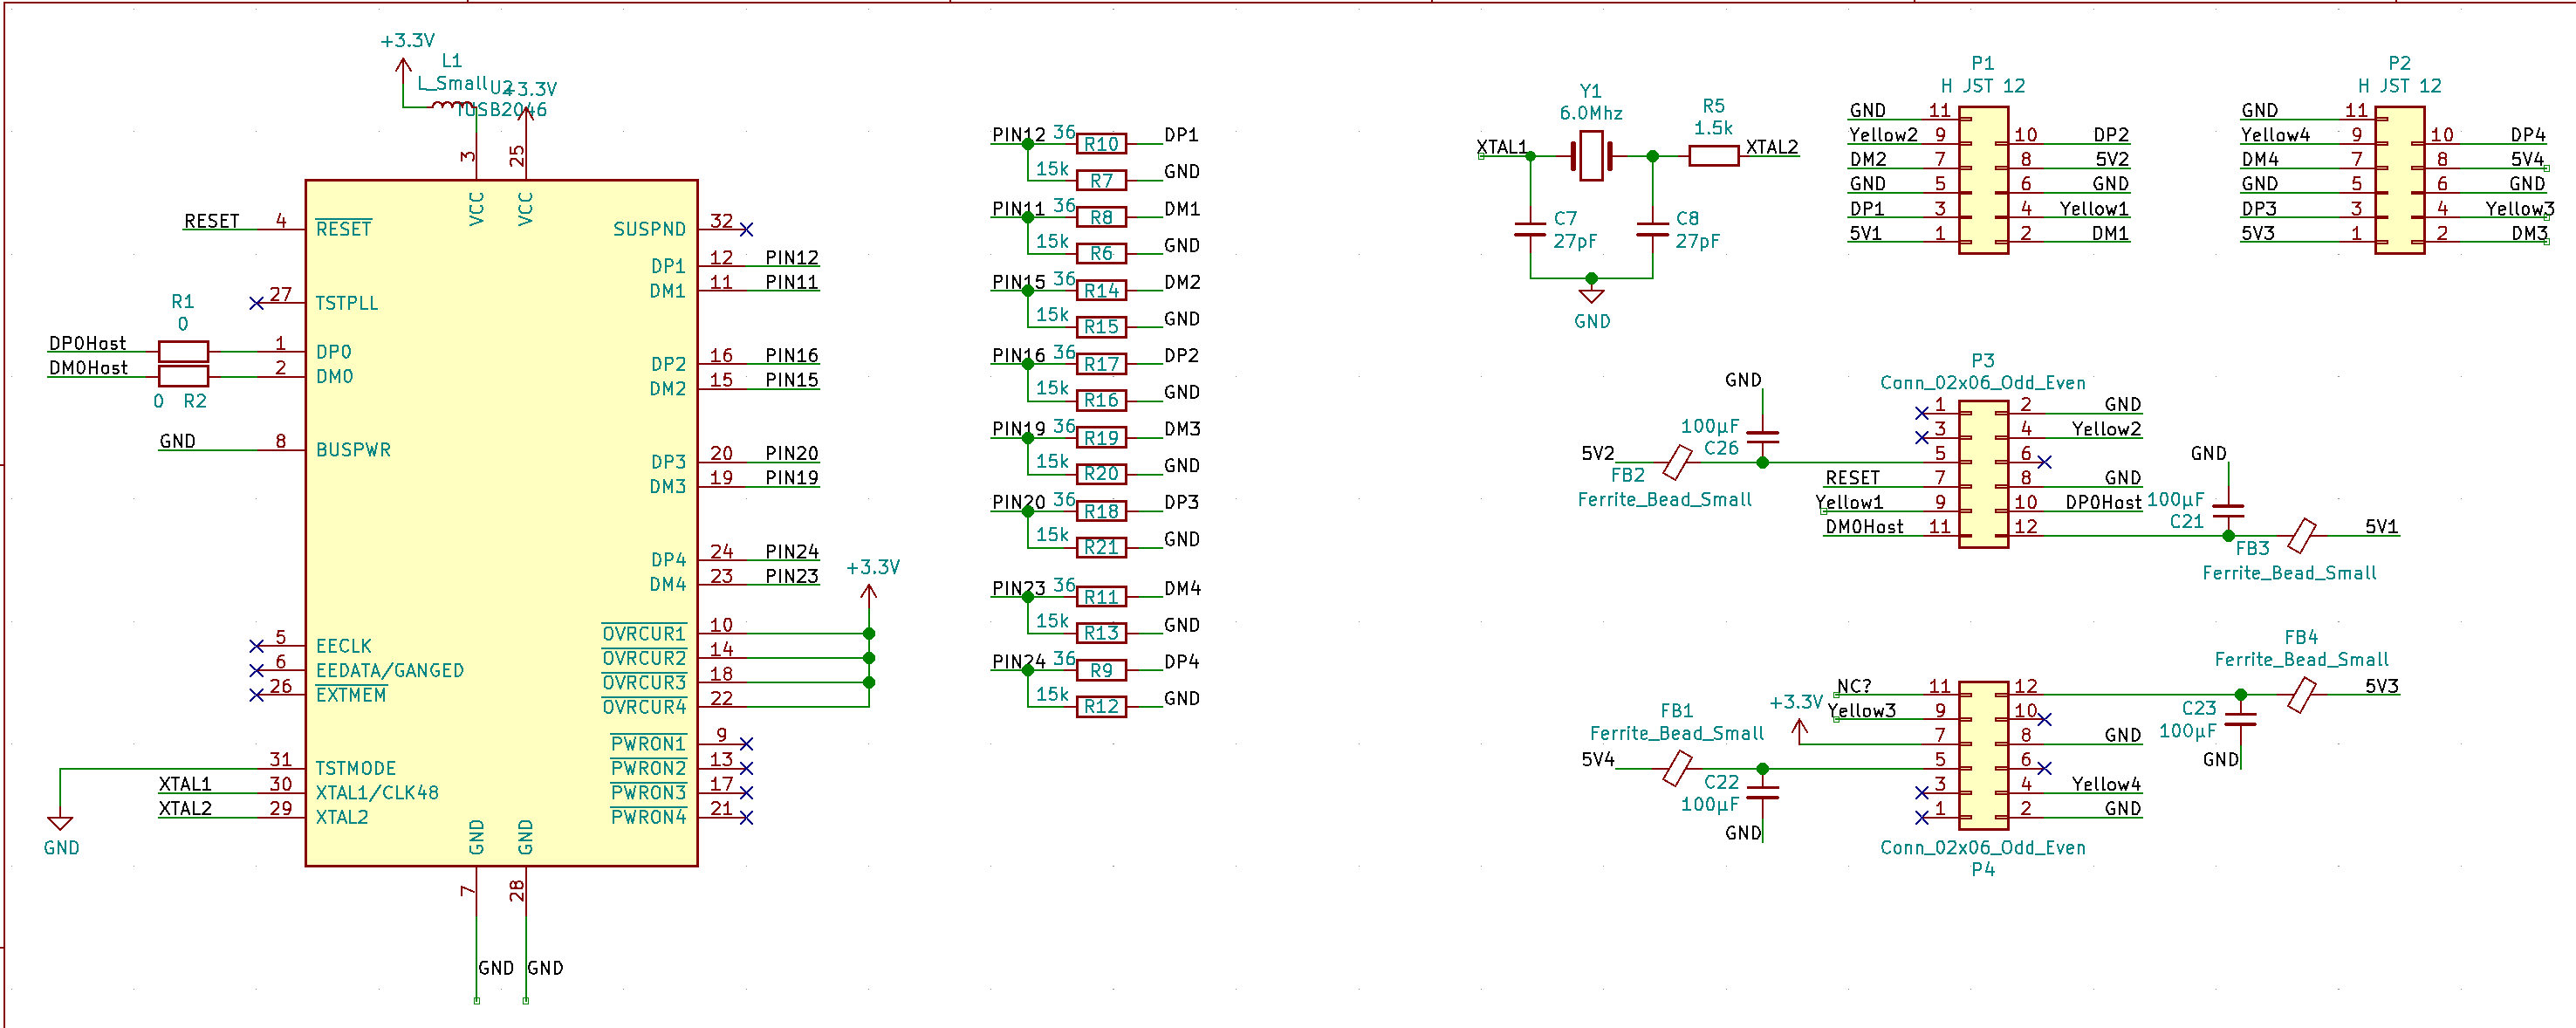
Task: Click the Yellow4 label on P2
Action: (2275, 135)
